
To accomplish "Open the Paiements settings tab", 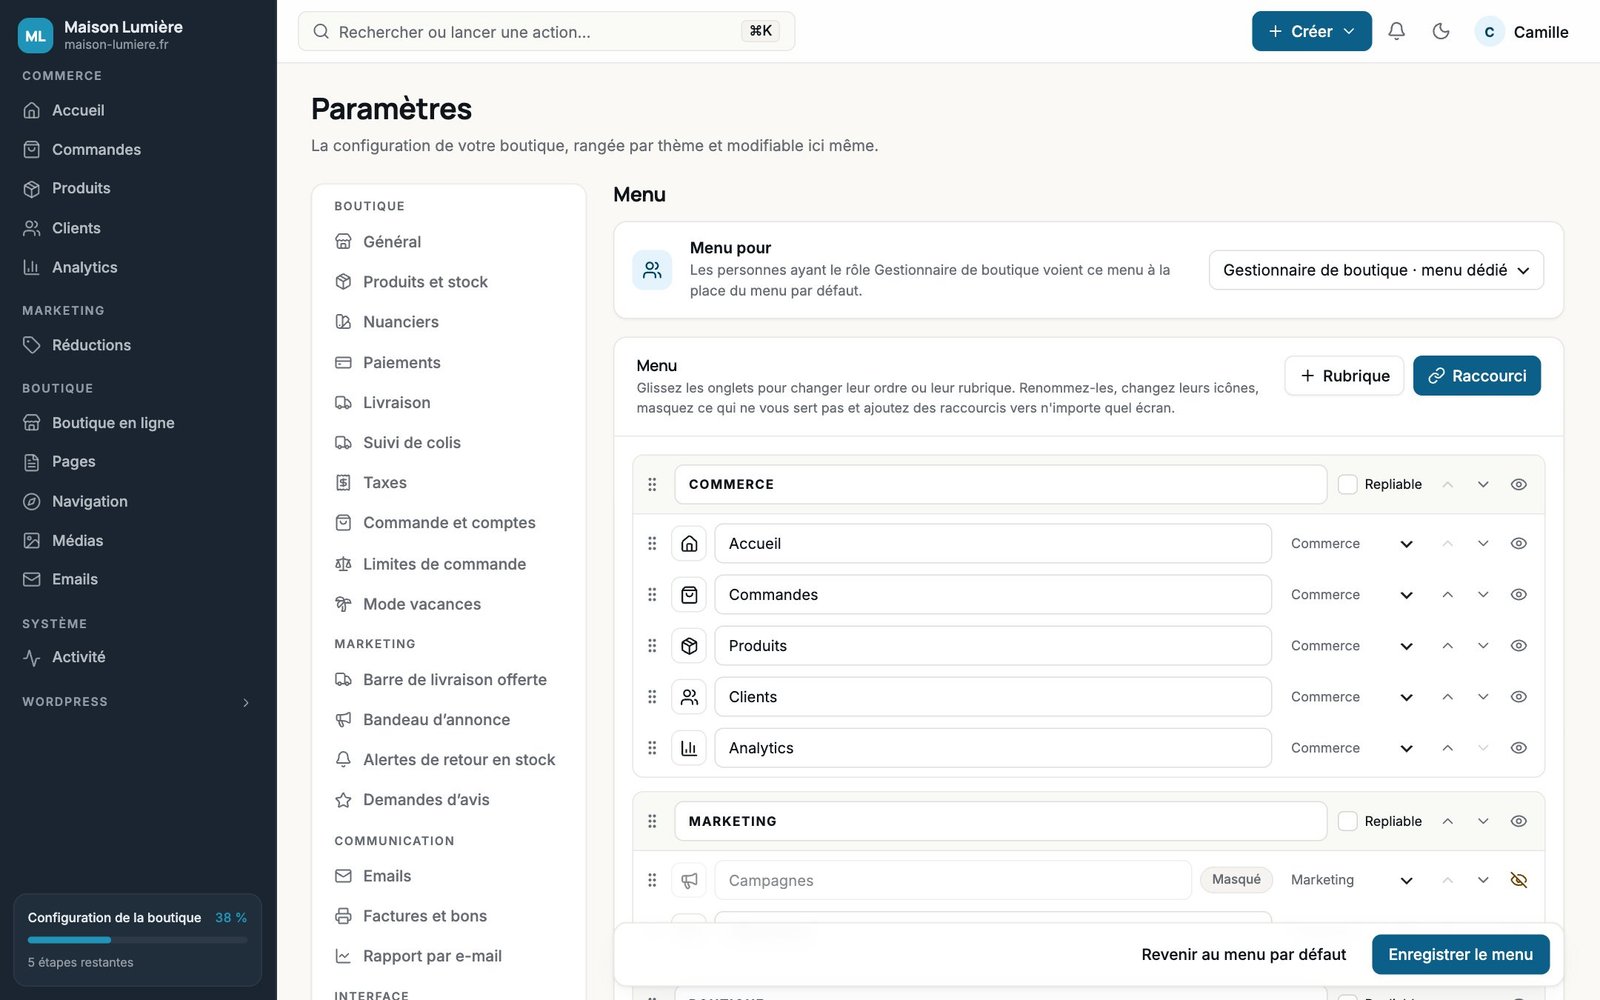I will tap(401, 363).
